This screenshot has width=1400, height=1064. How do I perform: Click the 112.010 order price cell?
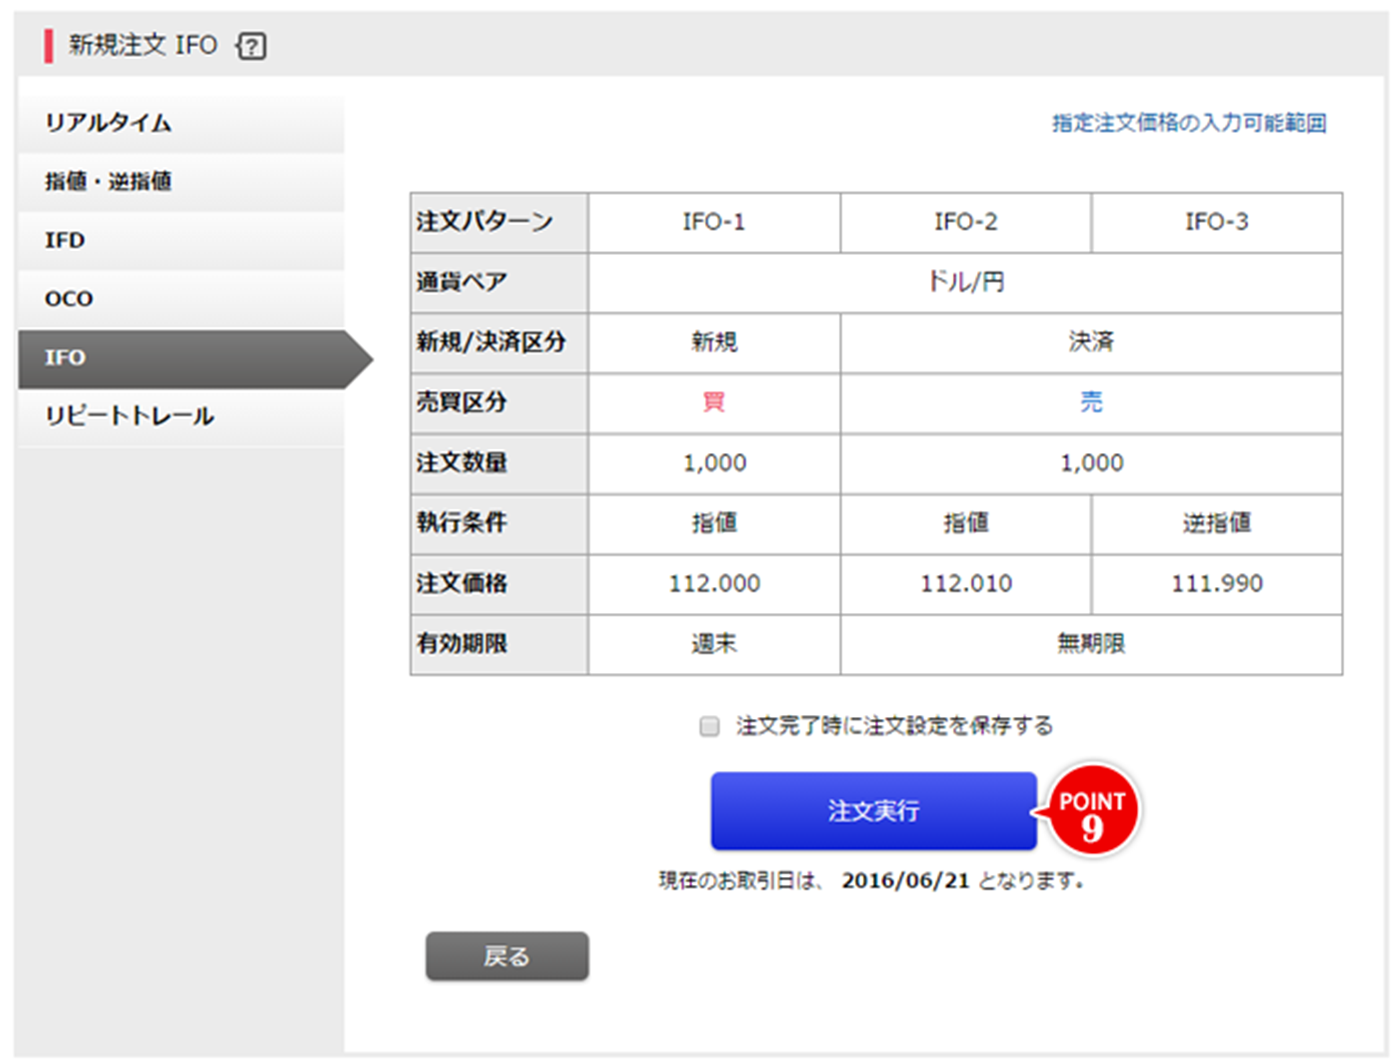(x=965, y=584)
